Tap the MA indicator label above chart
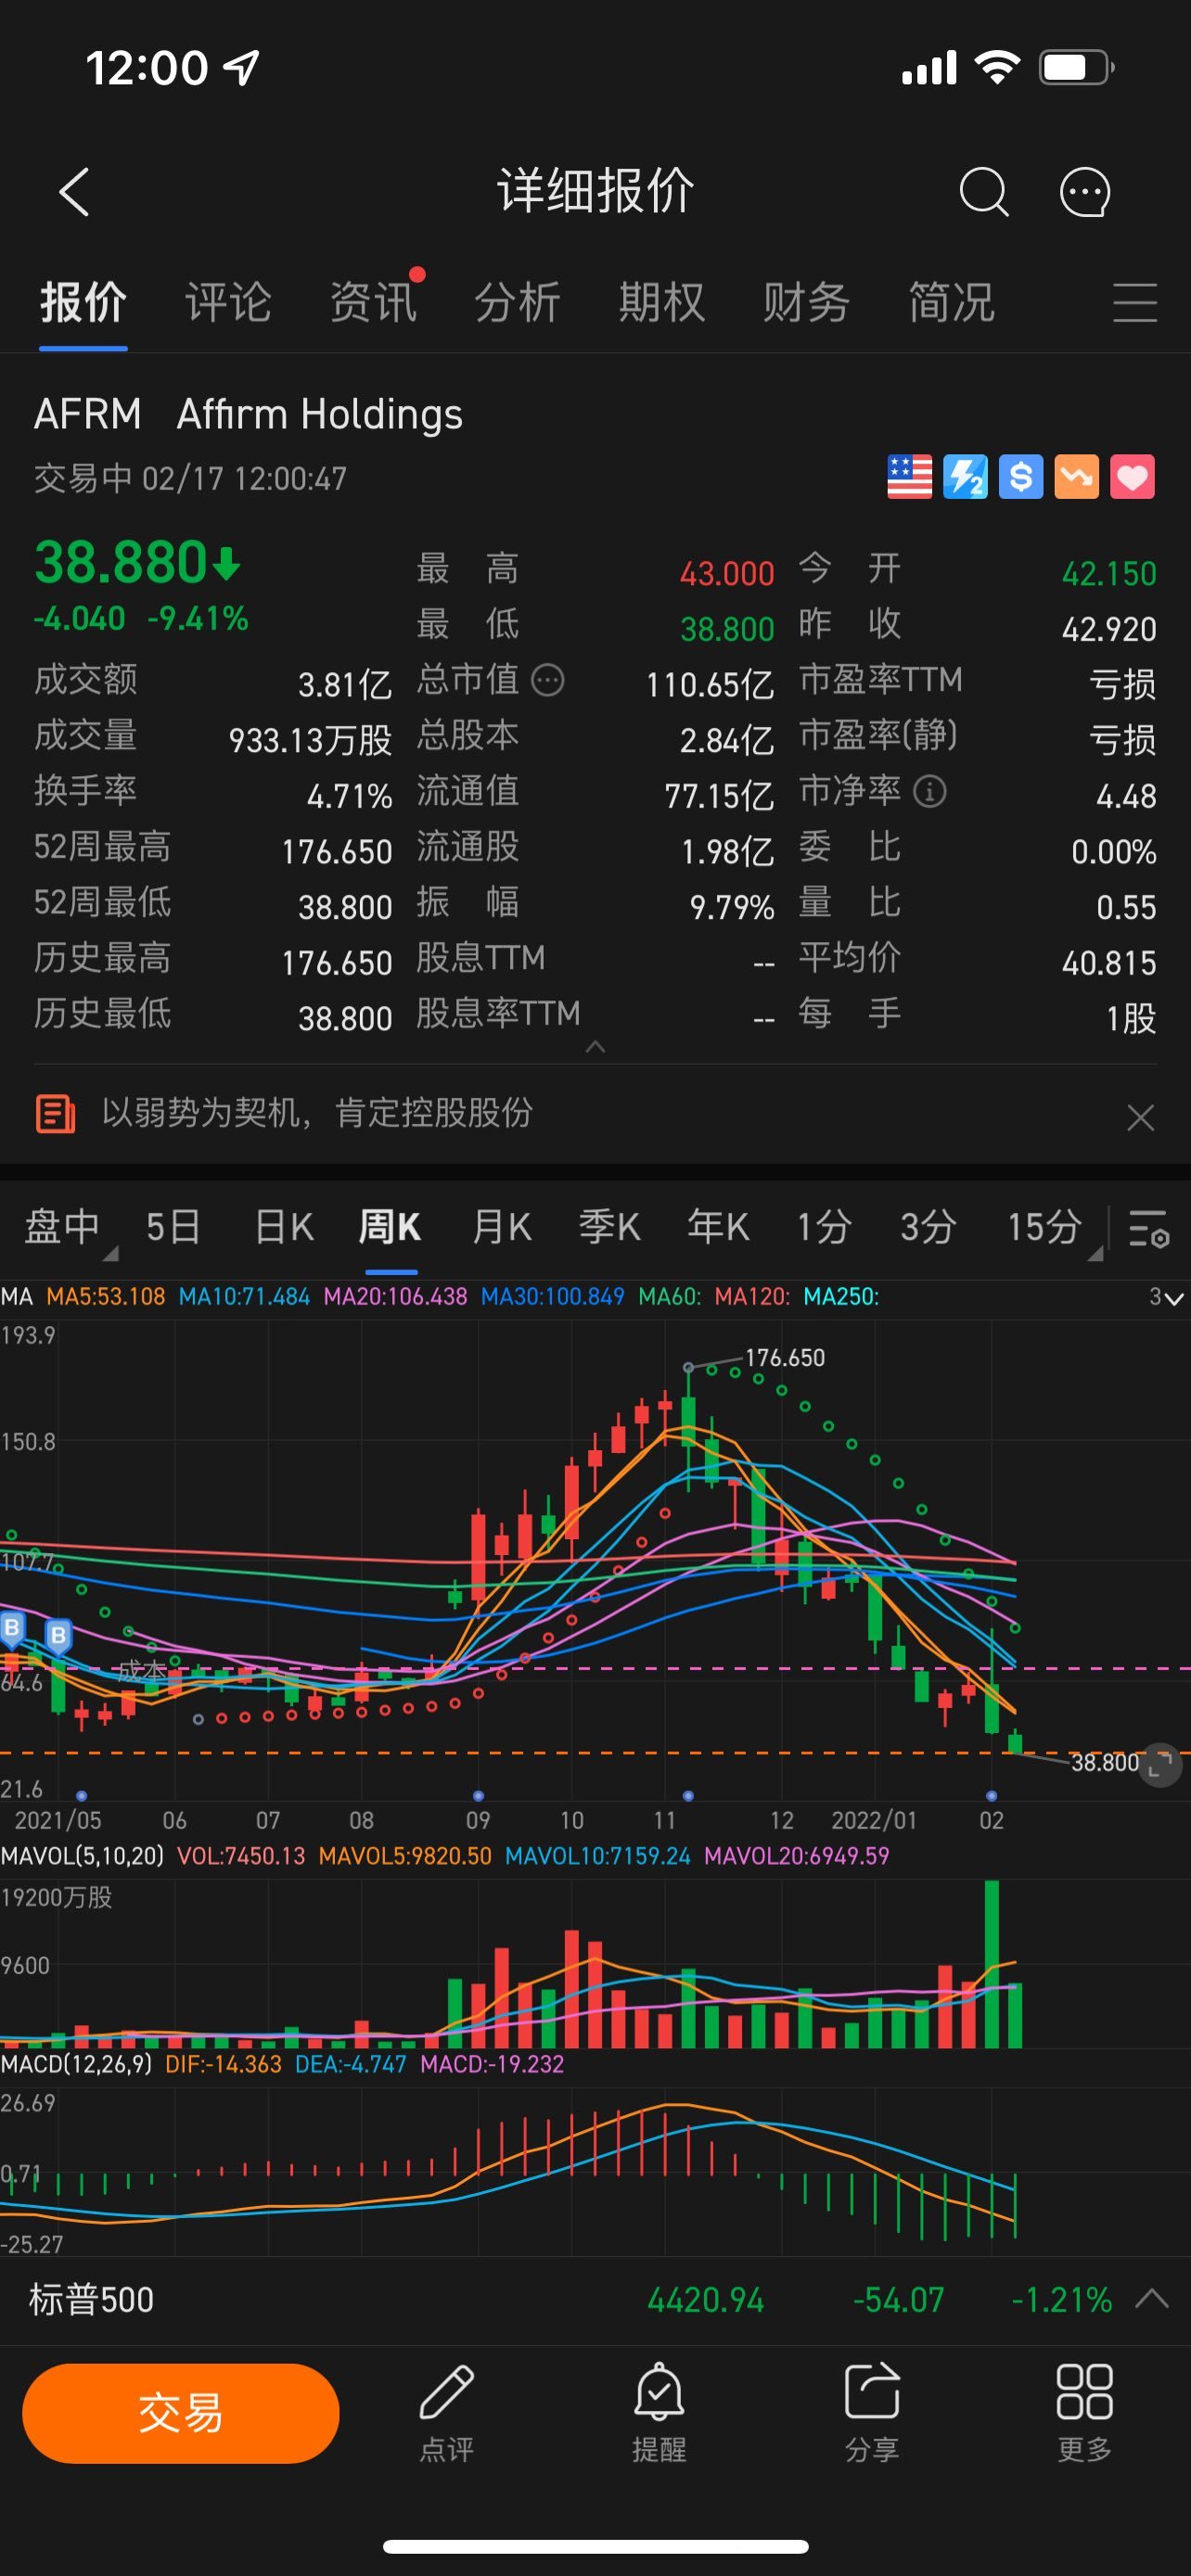 point(17,1297)
